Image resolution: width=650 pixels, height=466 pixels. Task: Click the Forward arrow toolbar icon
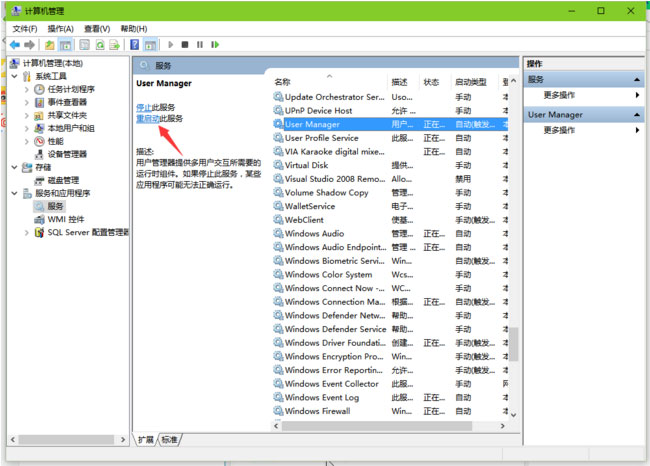coord(29,45)
